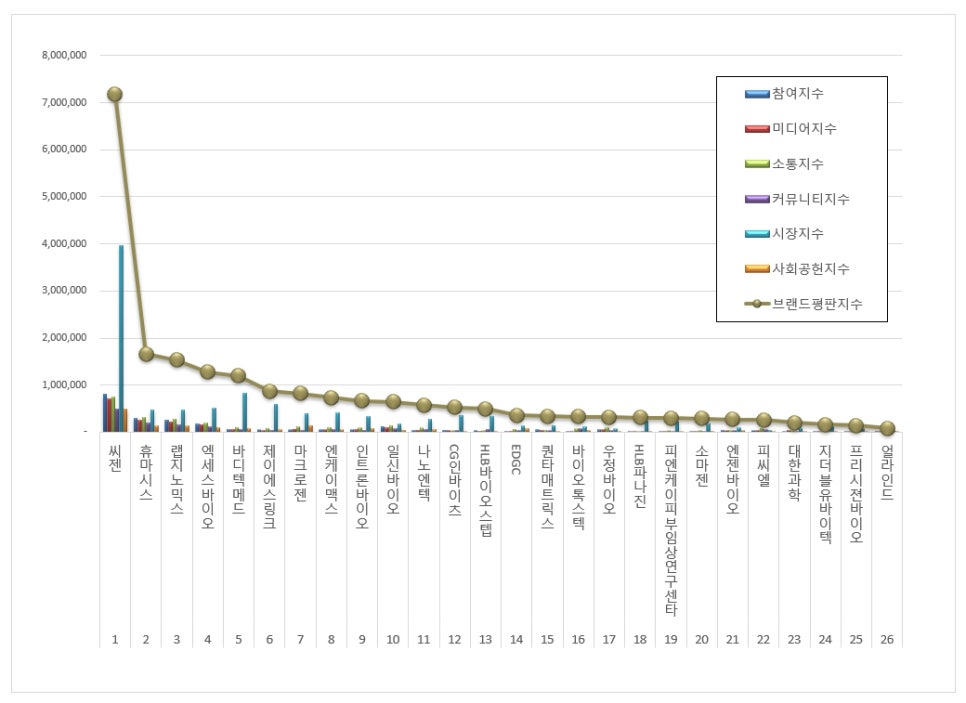Click rank number 19 under 피엔케이피부임상연구센타
This screenshot has width=966, height=703.
click(671, 640)
